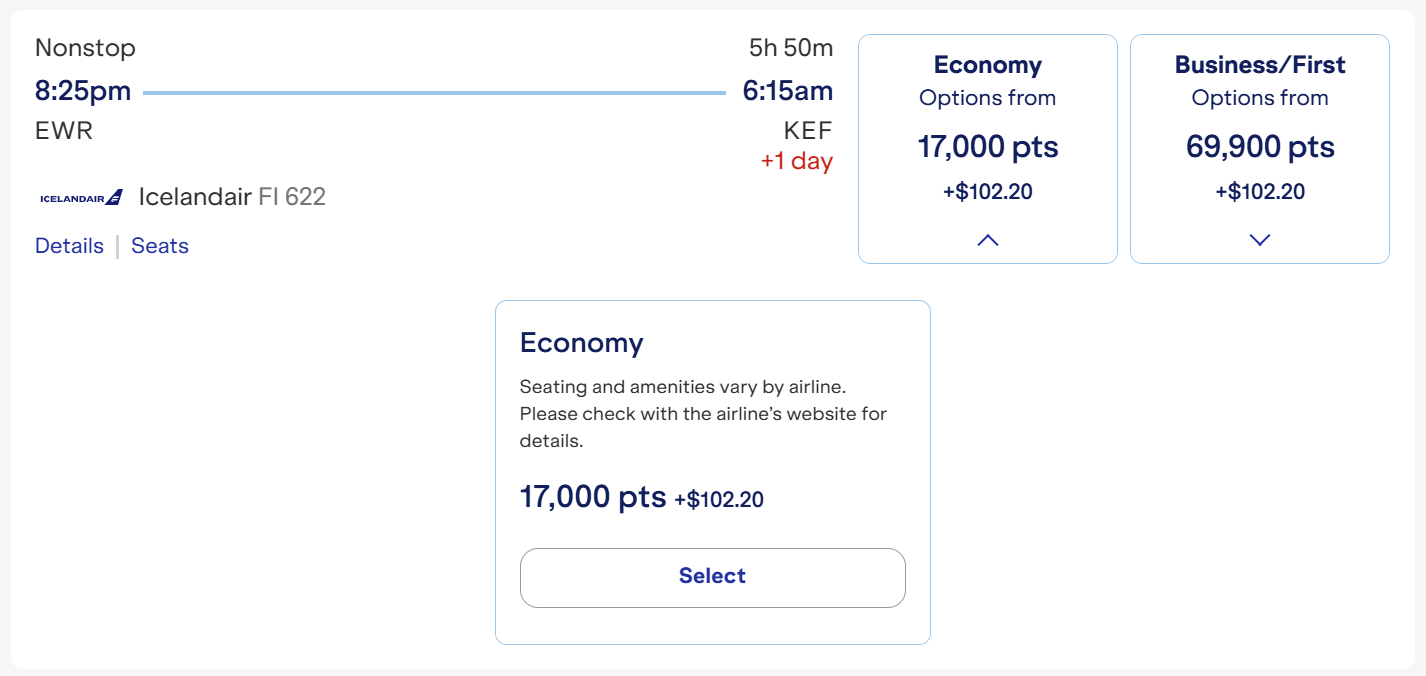Open Details link for Icelandair FI 622

68,245
